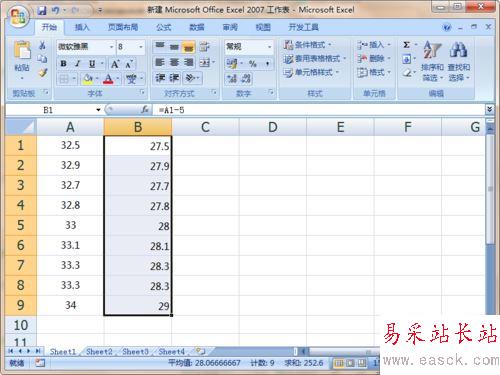This screenshot has height=375, width=500.
Task: Open the Excel Help icon
Action: point(447,27)
